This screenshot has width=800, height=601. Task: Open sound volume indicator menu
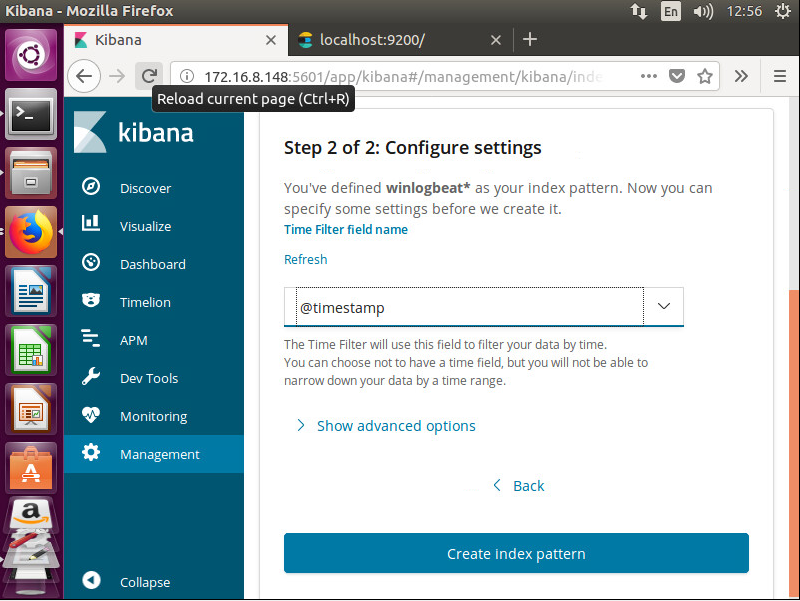(703, 11)
